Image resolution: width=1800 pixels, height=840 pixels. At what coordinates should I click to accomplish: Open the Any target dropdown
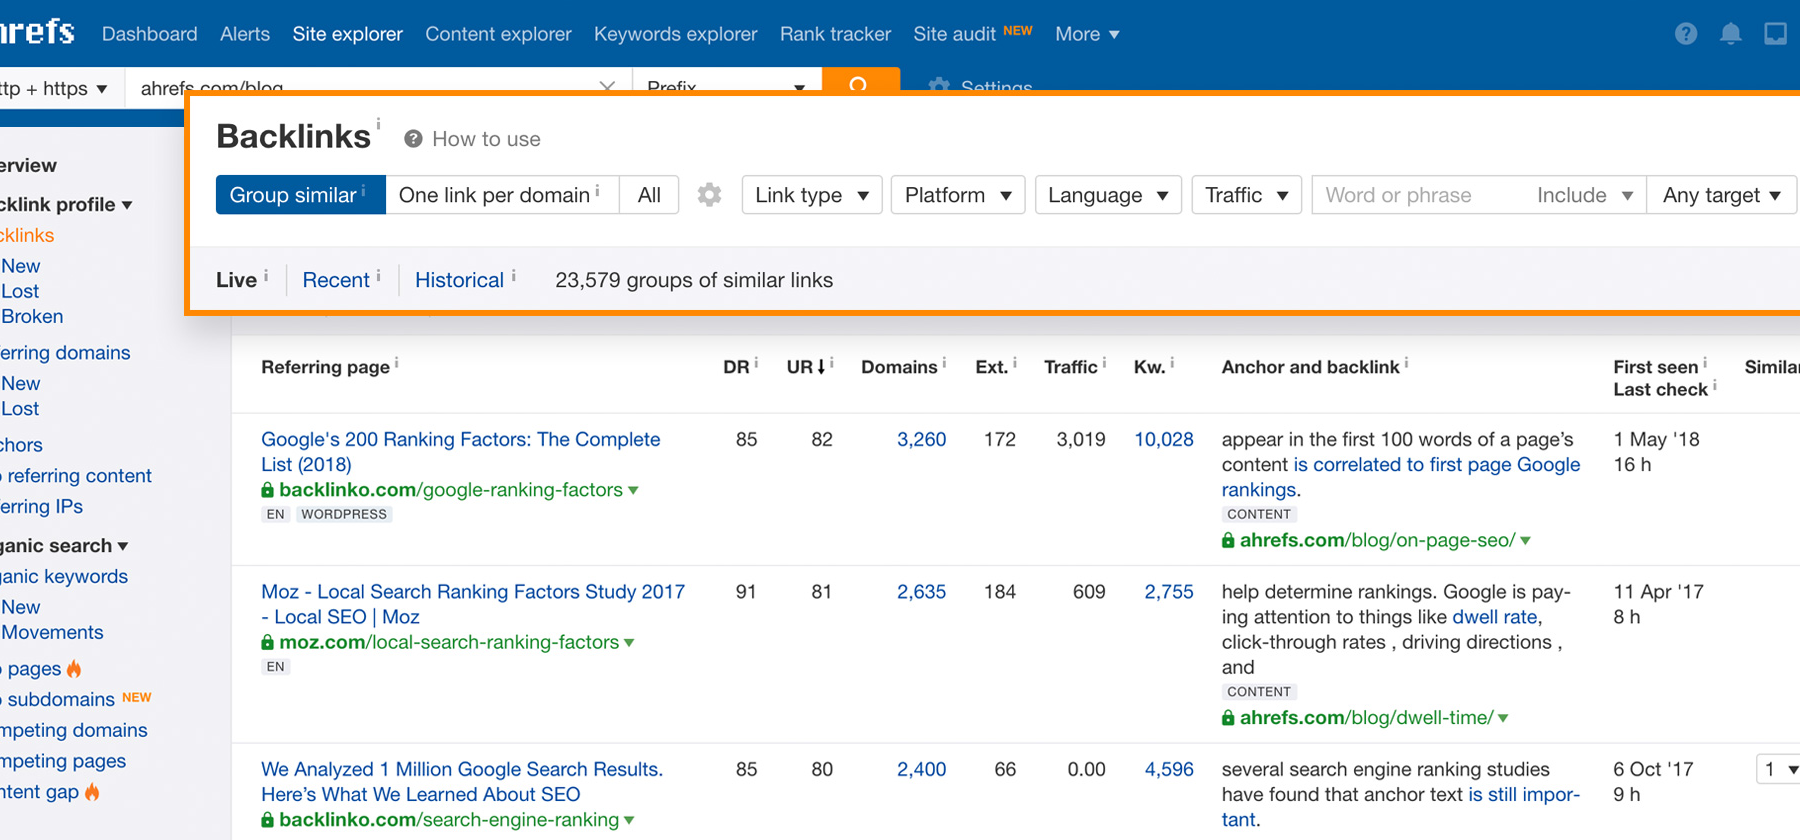pos(1721,195)
